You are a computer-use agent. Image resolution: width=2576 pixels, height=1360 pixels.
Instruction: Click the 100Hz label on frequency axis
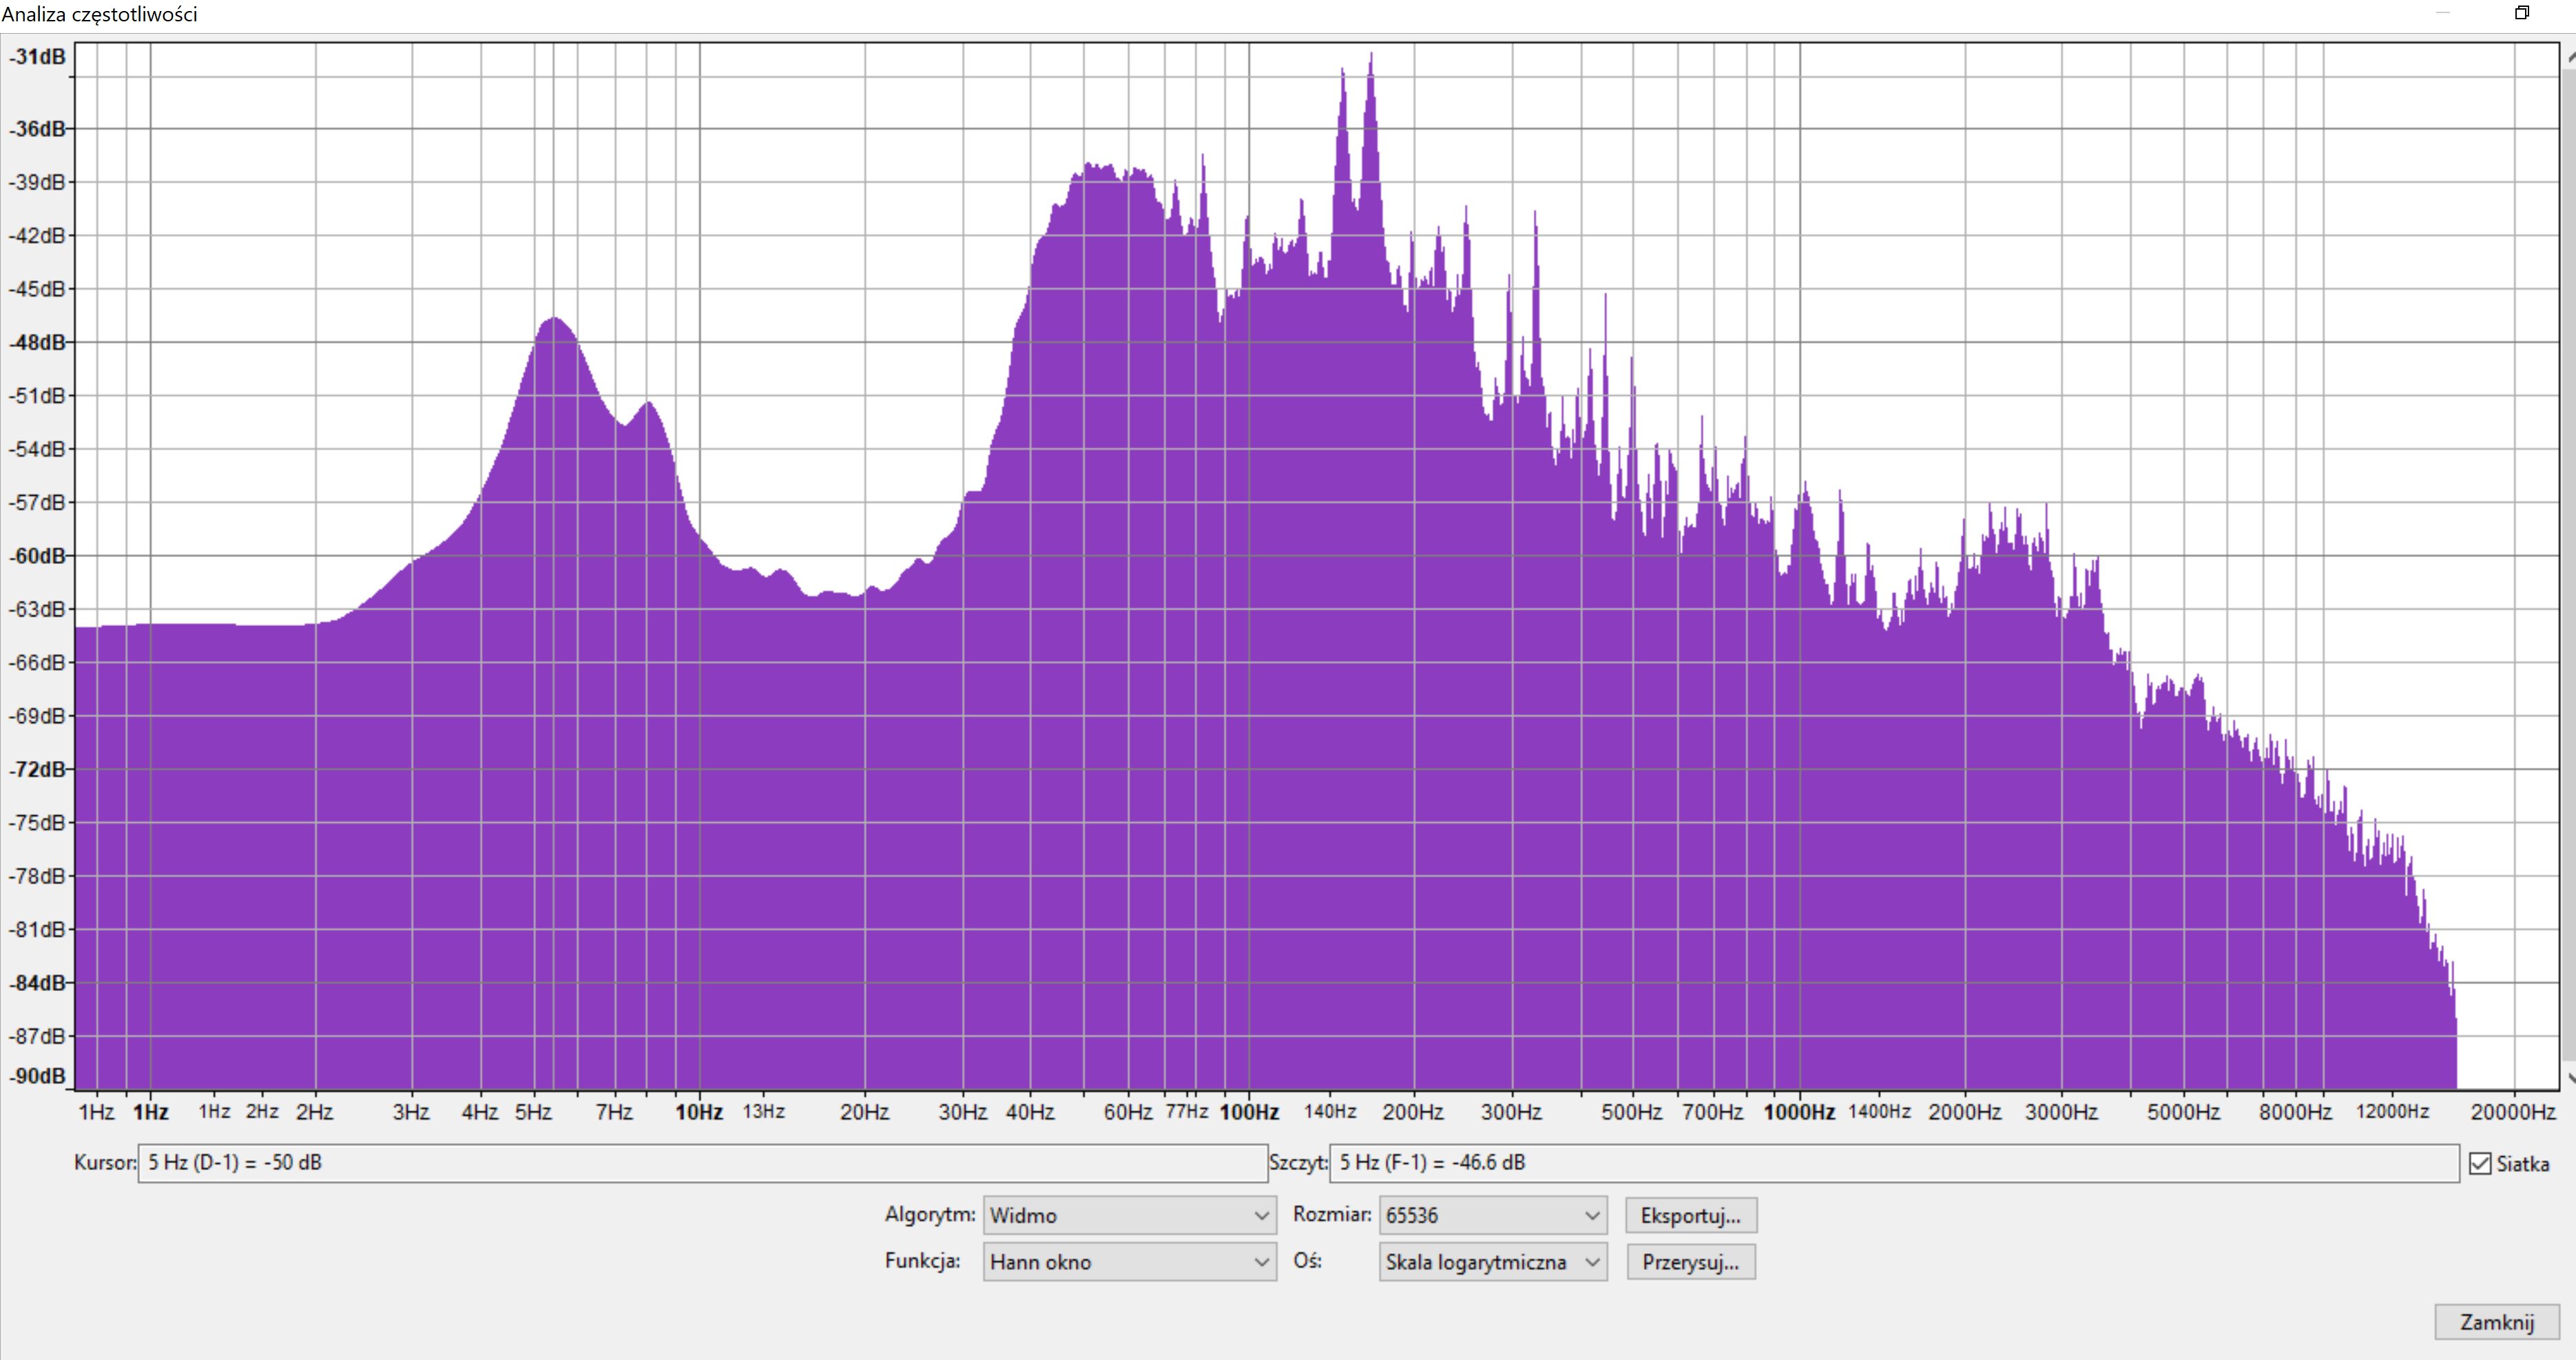(x=1249, y=1112)
